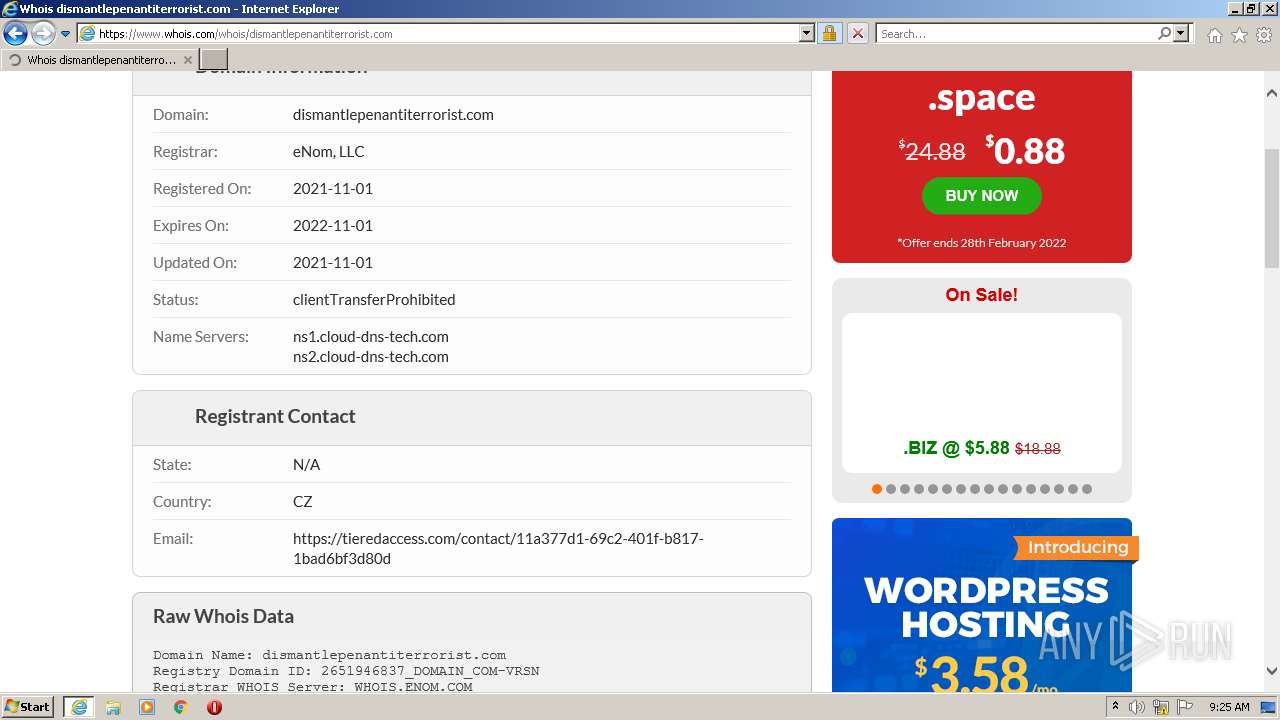Screen dimensions: 1280x720
Task: Open the Favorites star icon
Action: (1239, 35)
